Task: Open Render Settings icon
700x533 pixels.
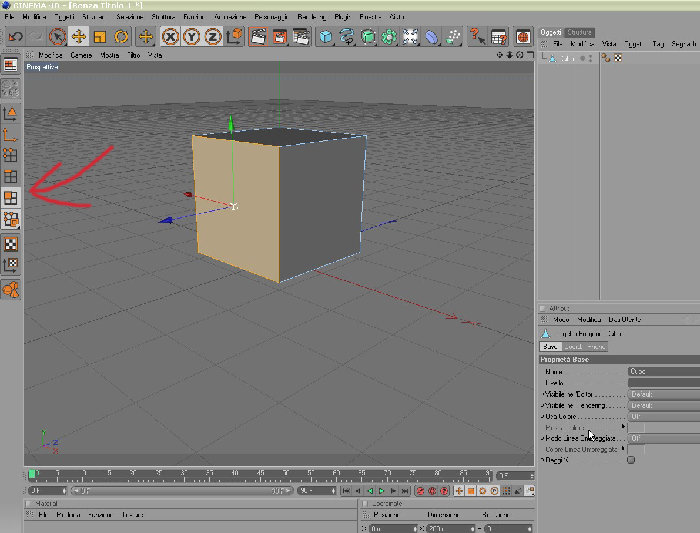Action: pyautogui.click(x=301, y=37)
